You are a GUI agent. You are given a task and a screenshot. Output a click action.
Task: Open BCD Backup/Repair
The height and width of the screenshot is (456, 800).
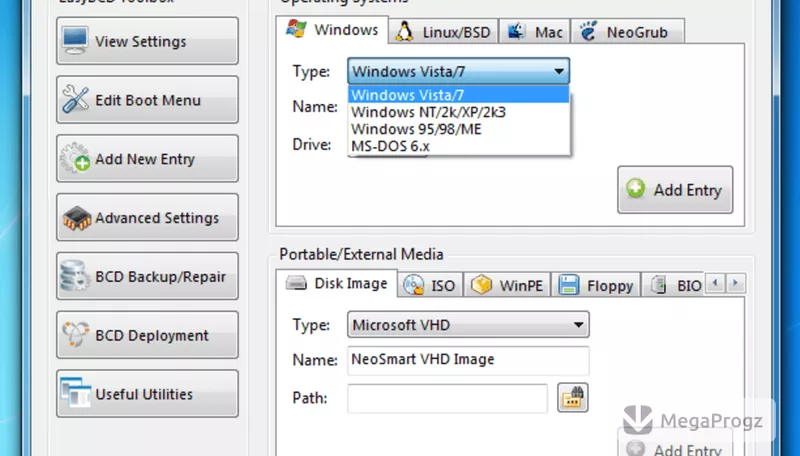147,276
